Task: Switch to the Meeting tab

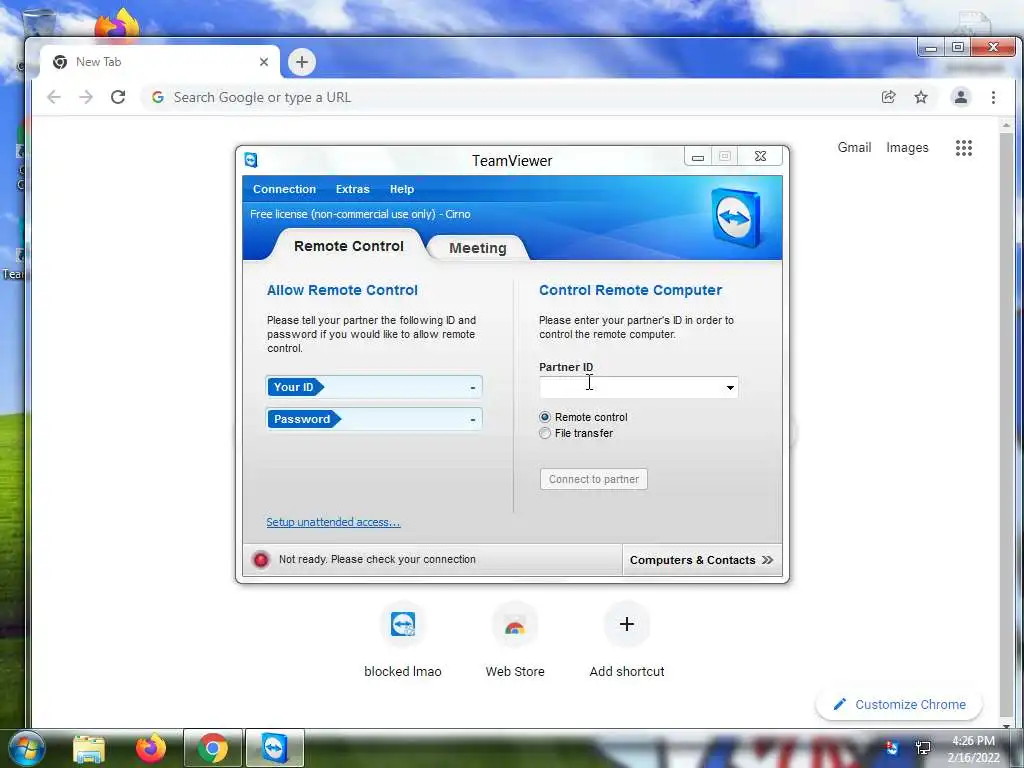Action: pyautogui.click(x=477, y=248)
